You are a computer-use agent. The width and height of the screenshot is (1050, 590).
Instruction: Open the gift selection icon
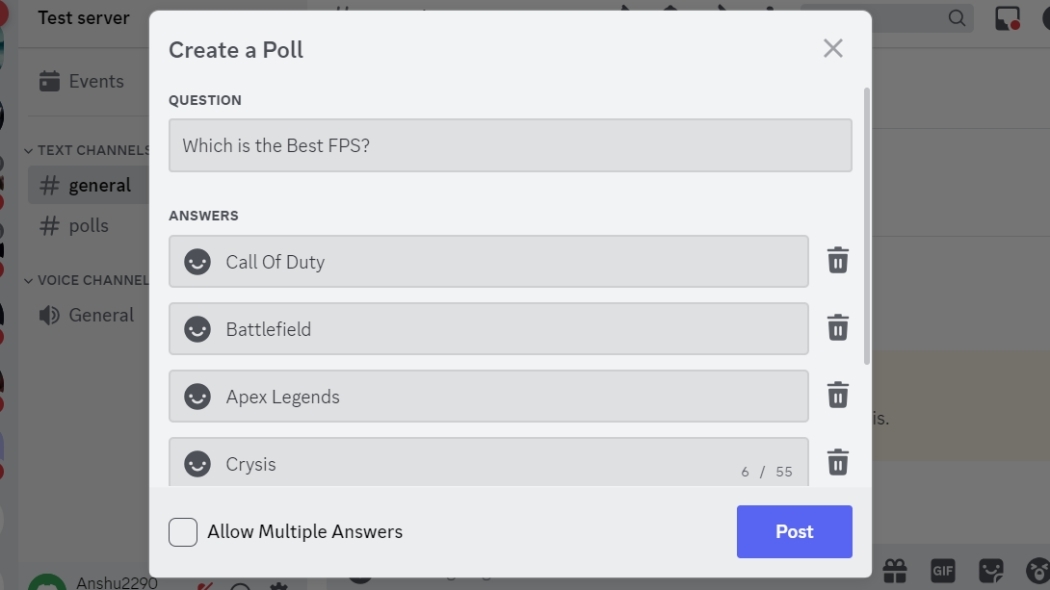coord(895,569)
